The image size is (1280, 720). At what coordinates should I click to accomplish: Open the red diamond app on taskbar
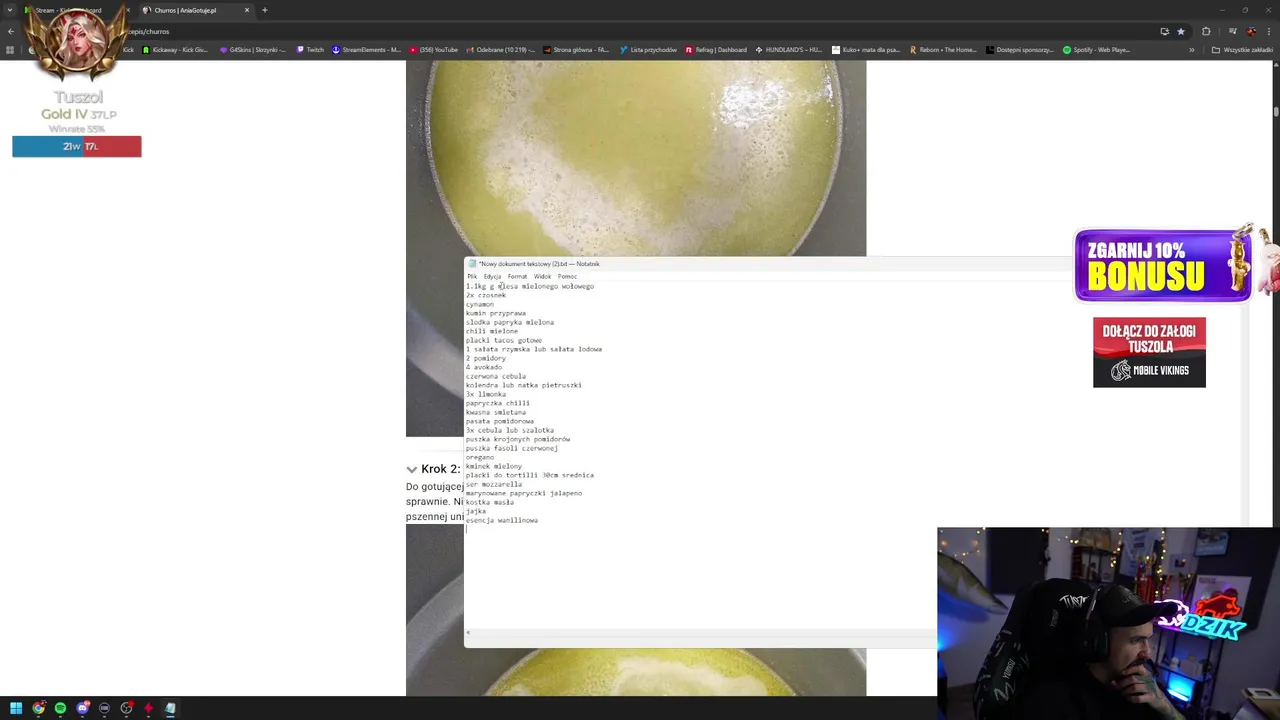tap(148, 708)
